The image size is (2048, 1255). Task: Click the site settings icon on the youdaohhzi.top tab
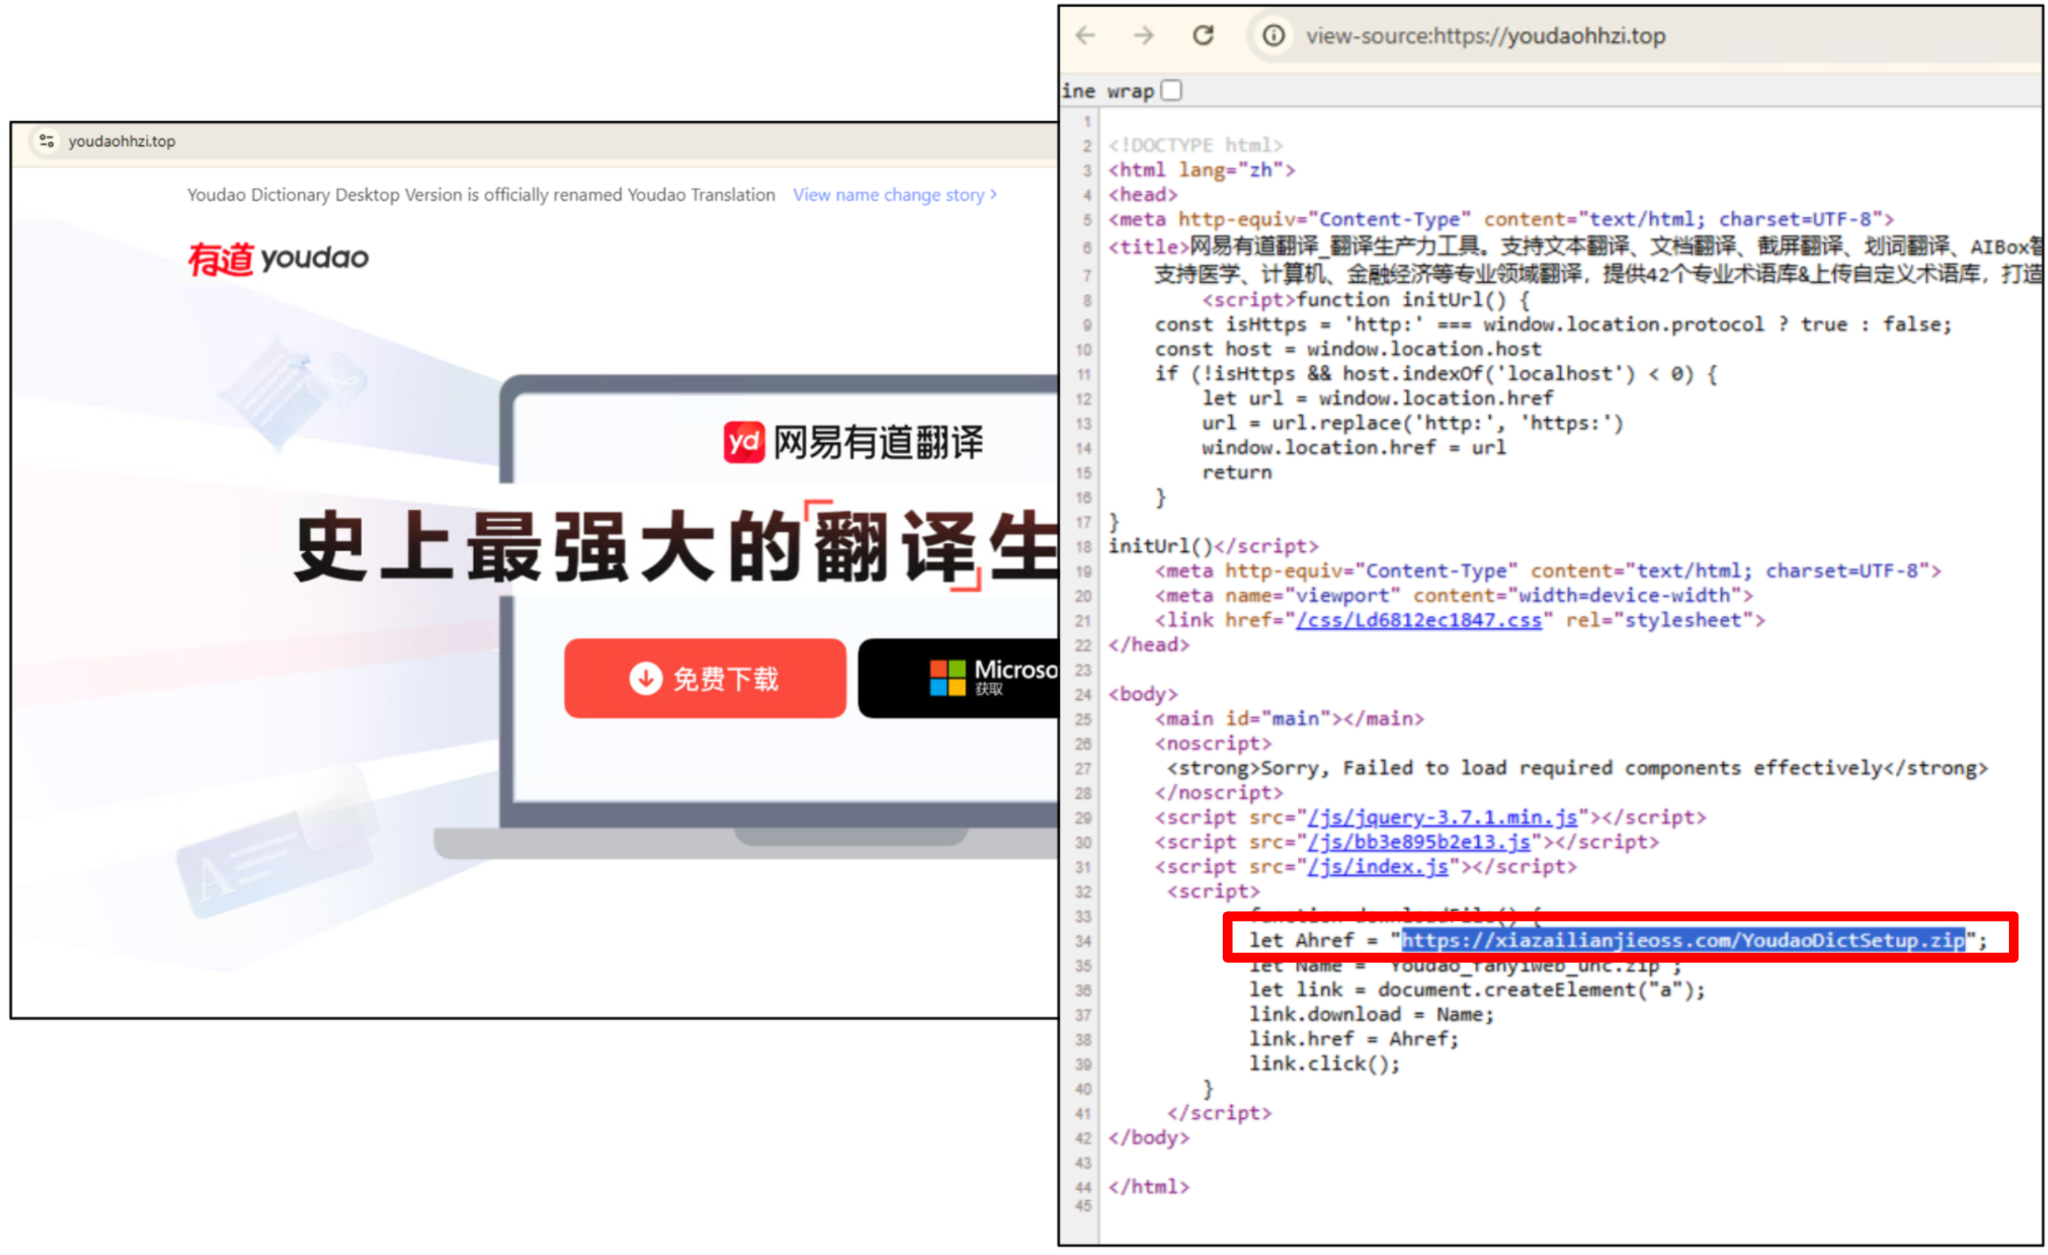[x=46, y=141]
